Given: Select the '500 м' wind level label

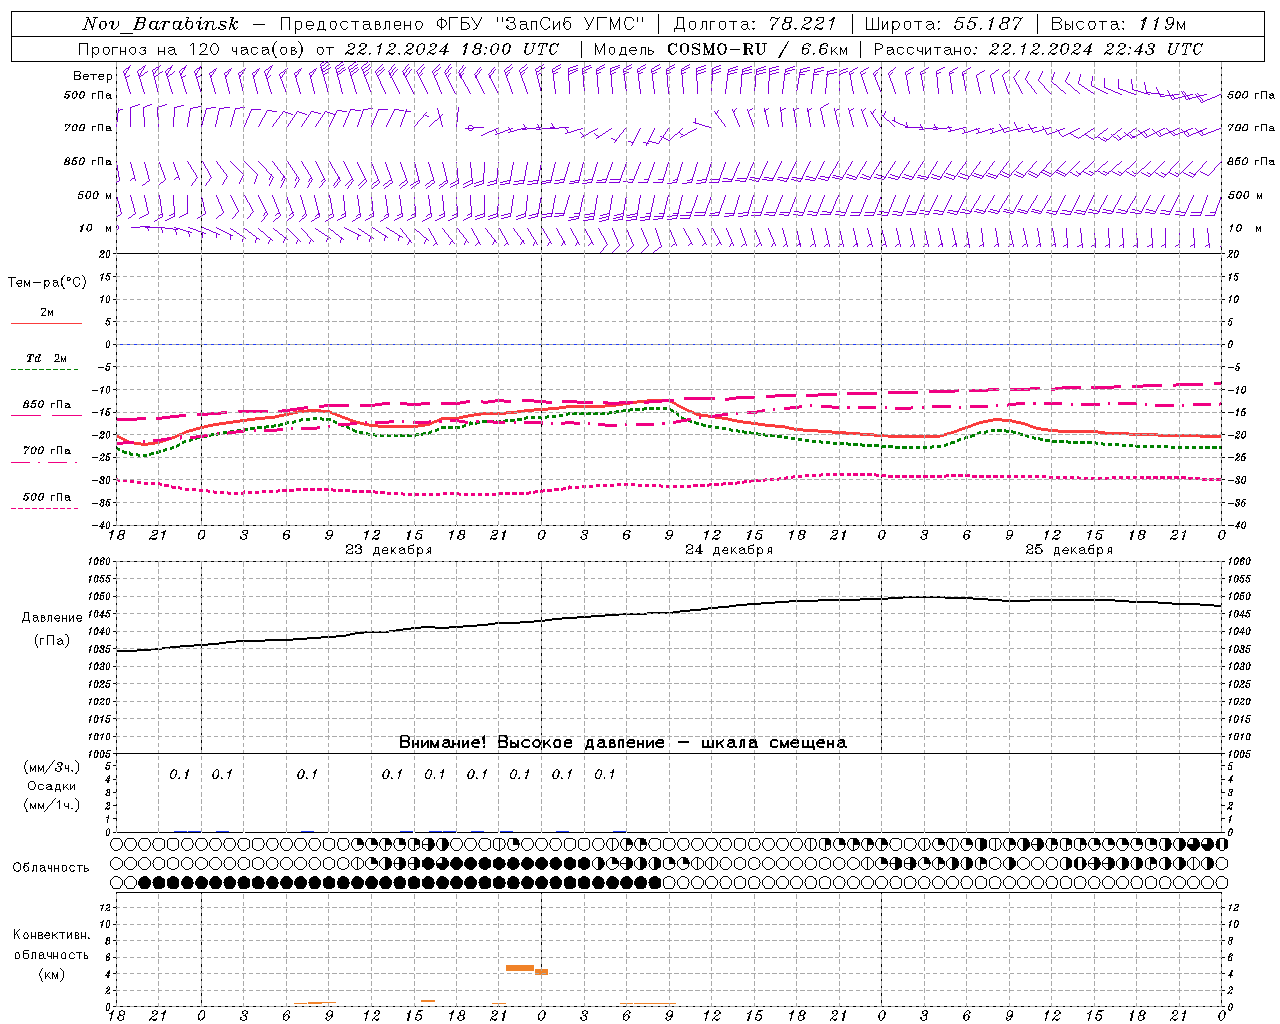Looking at the screenshot, I should [96, 195].
